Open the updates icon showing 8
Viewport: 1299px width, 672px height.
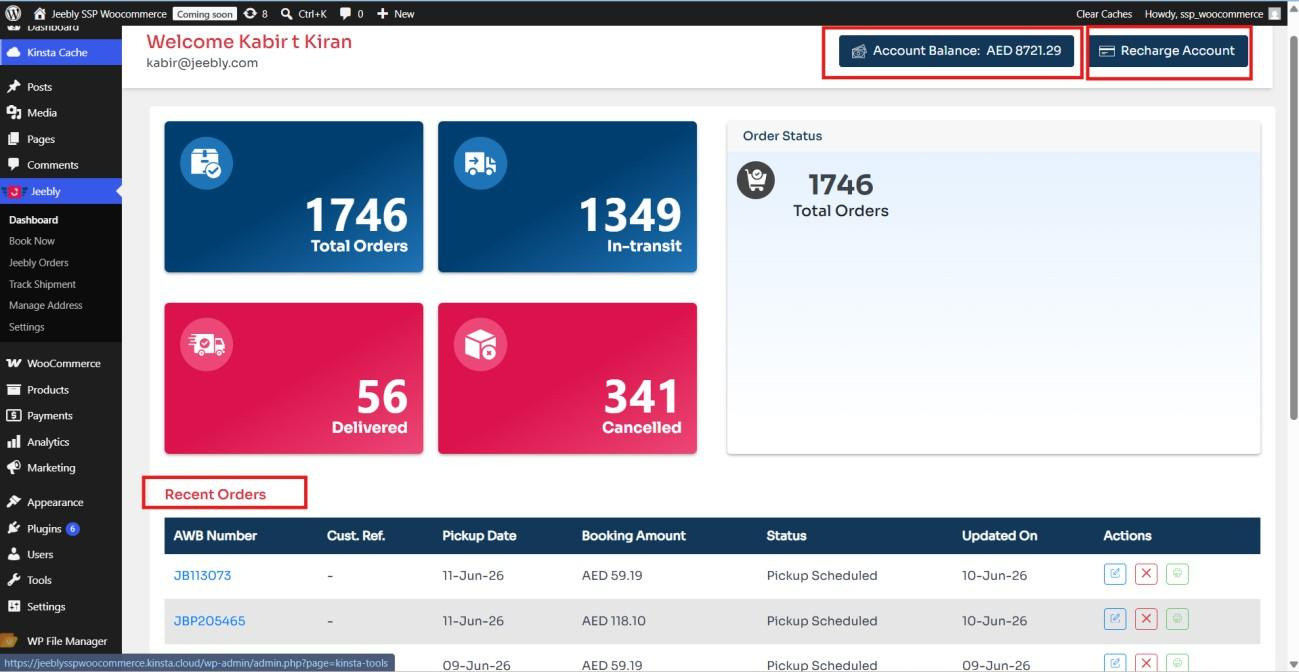[x=256, y=14]
